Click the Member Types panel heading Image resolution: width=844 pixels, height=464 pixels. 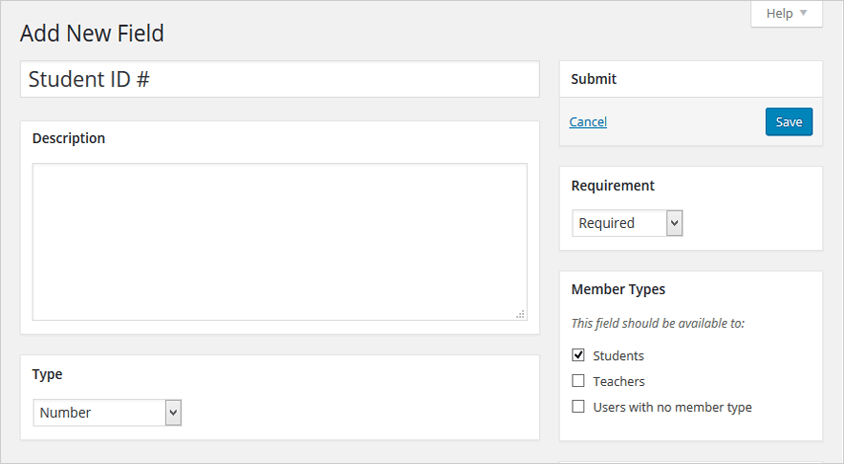coord(618,289)
